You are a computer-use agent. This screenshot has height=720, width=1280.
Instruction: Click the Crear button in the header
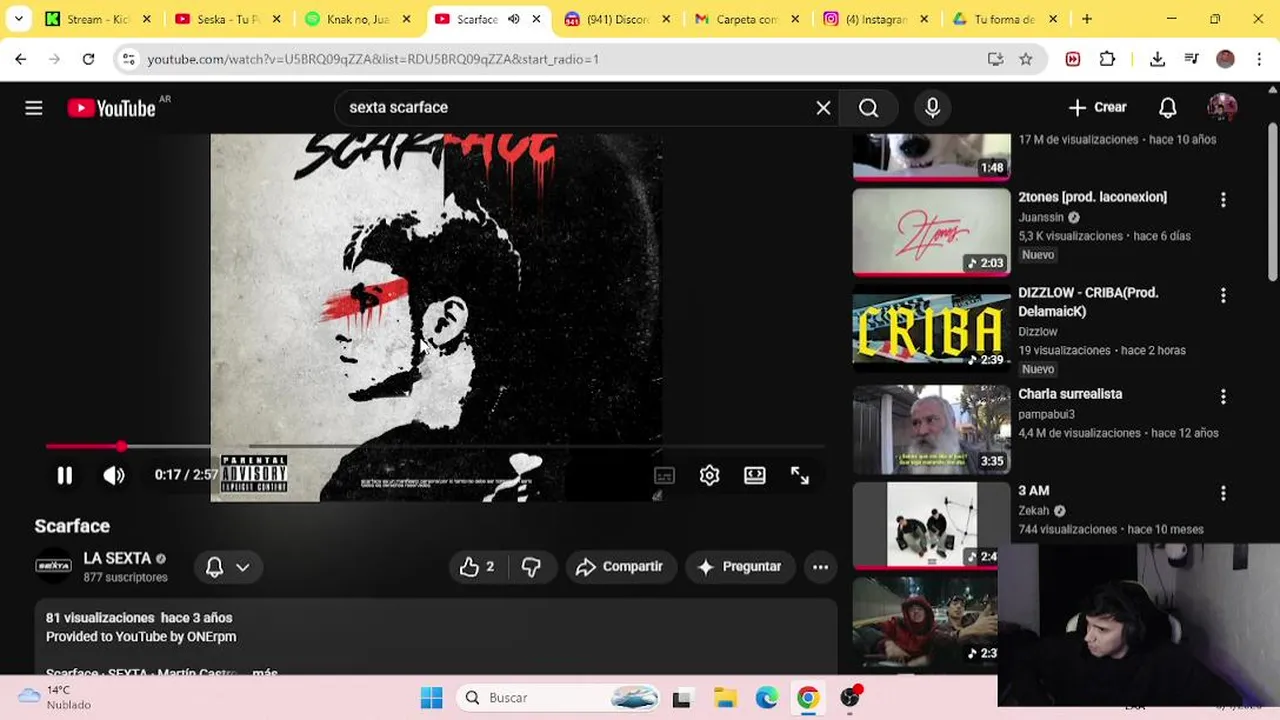coord(1097,108)
